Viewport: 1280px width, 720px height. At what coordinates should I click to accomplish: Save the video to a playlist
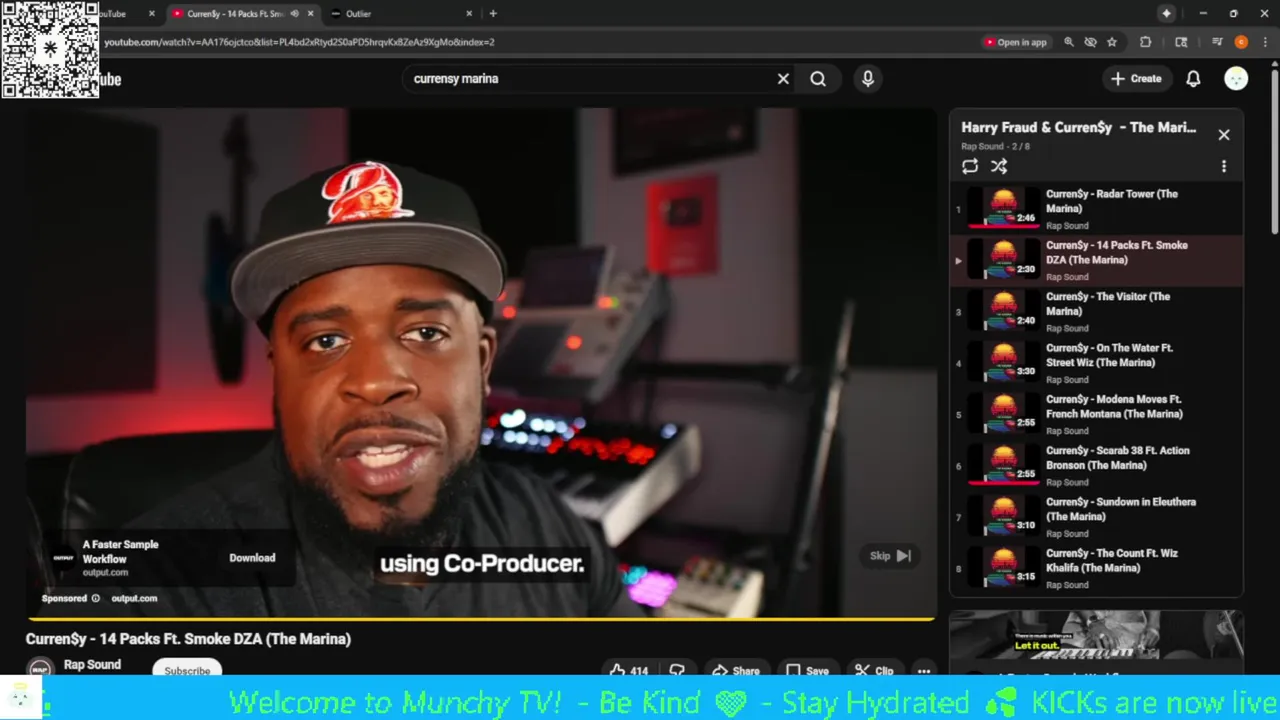(807, 671)
